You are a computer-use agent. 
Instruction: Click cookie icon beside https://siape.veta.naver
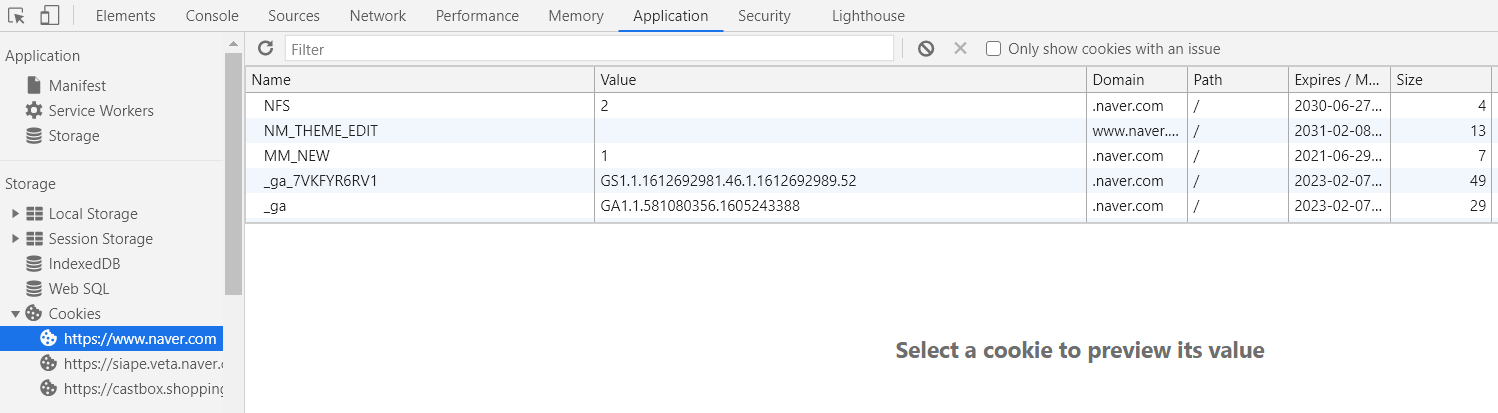click(x=49, y=363)
